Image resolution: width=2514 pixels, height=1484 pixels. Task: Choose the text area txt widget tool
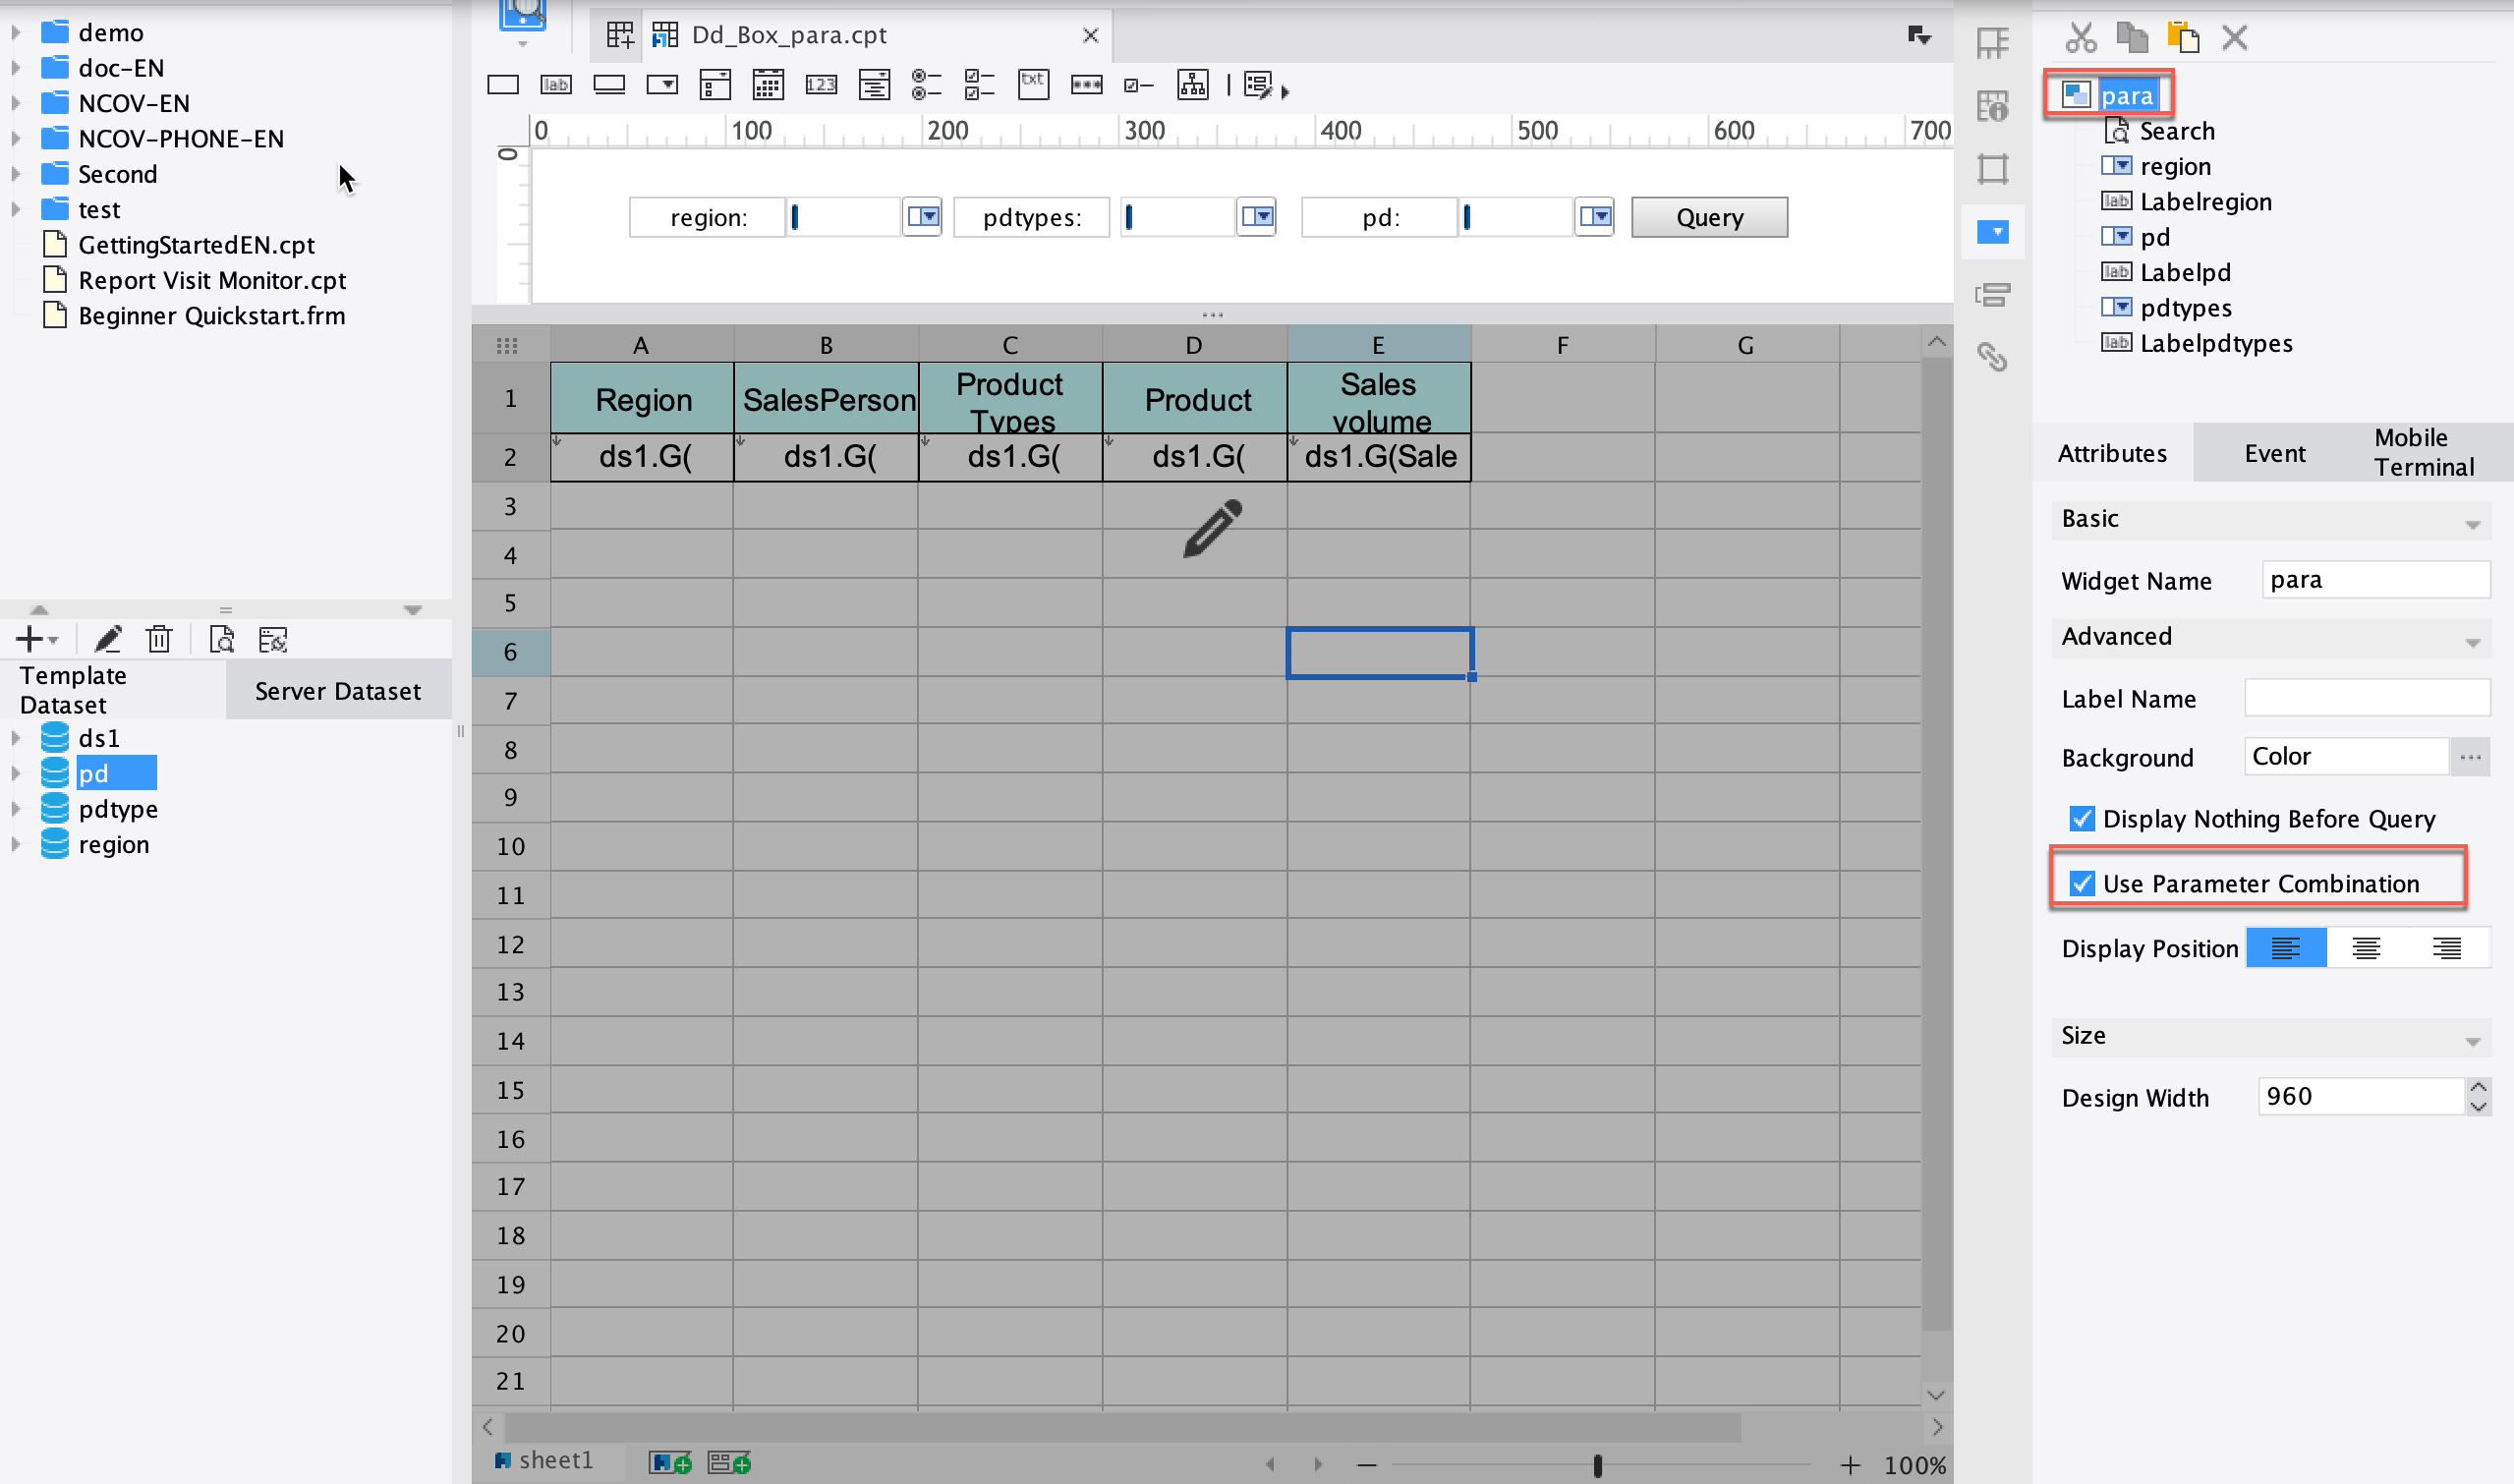pos(1033,85)
